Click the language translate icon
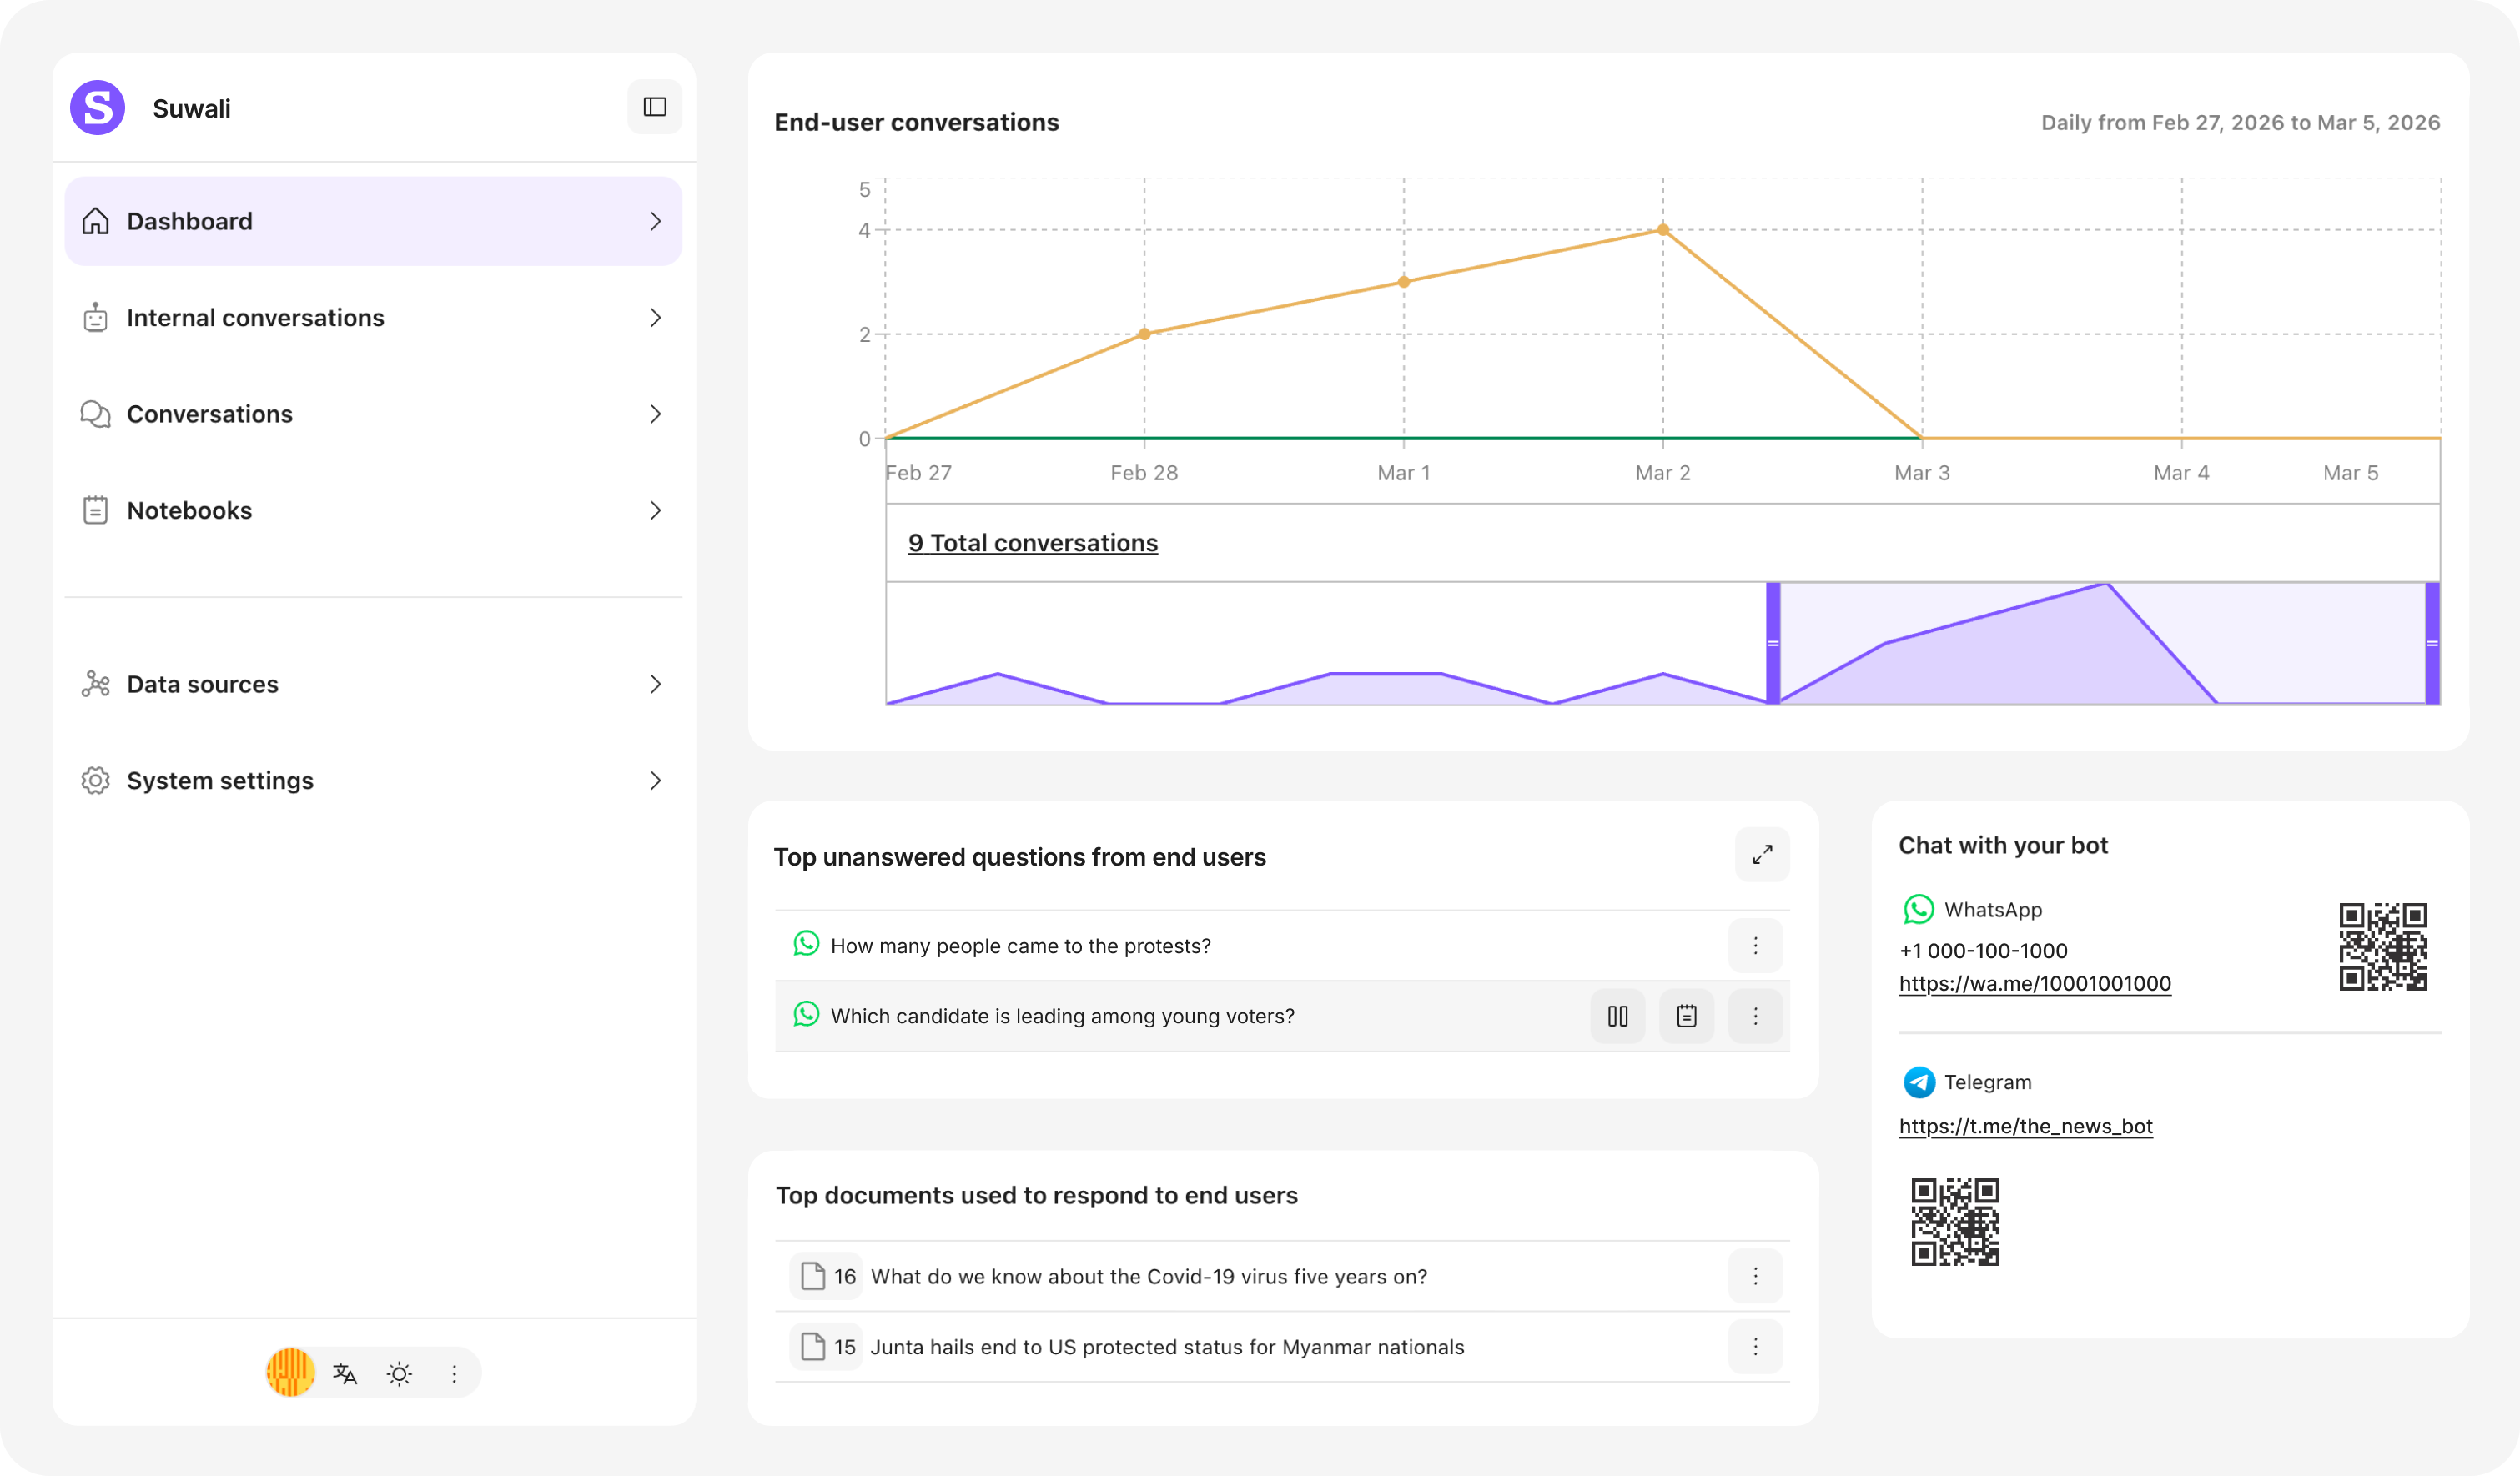The width and height of the screenshot is (2520, 1476). tap(345, 1373)
